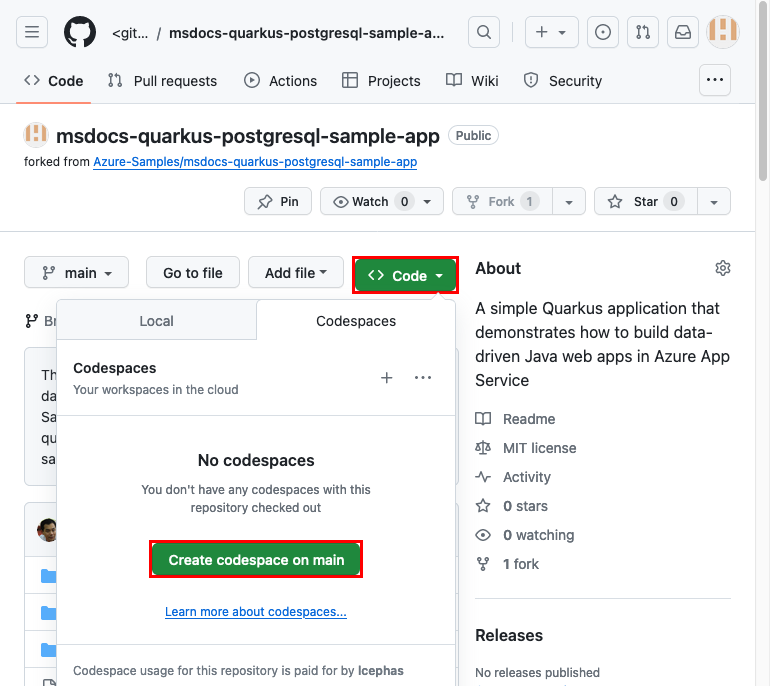Toggle Star on this repository
The image size is (770, 686).
point(645,202)
